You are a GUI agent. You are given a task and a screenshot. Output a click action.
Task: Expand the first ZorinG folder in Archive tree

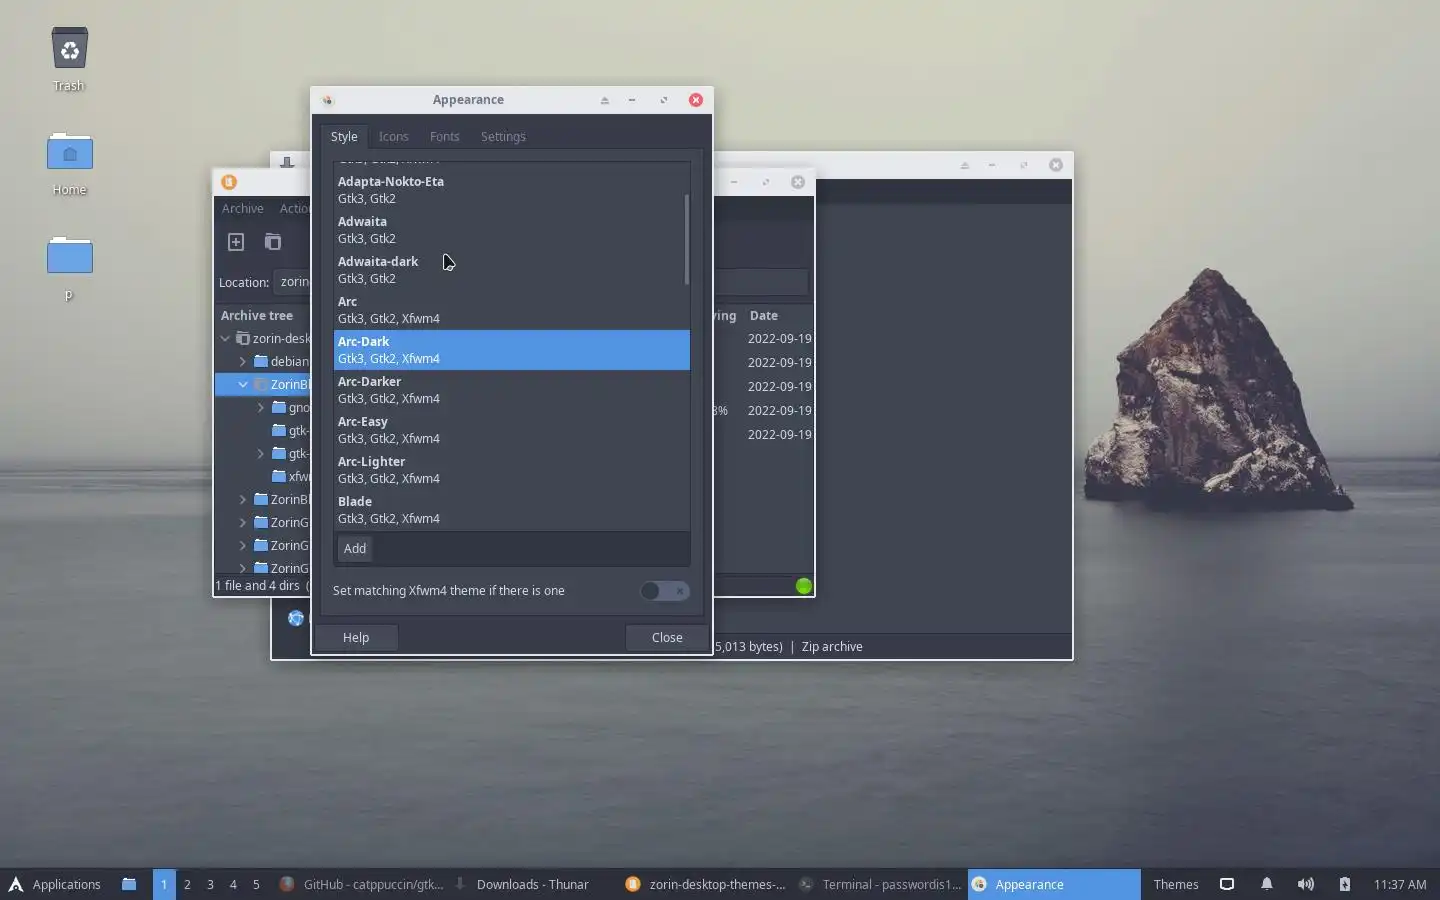click(243, 523)
